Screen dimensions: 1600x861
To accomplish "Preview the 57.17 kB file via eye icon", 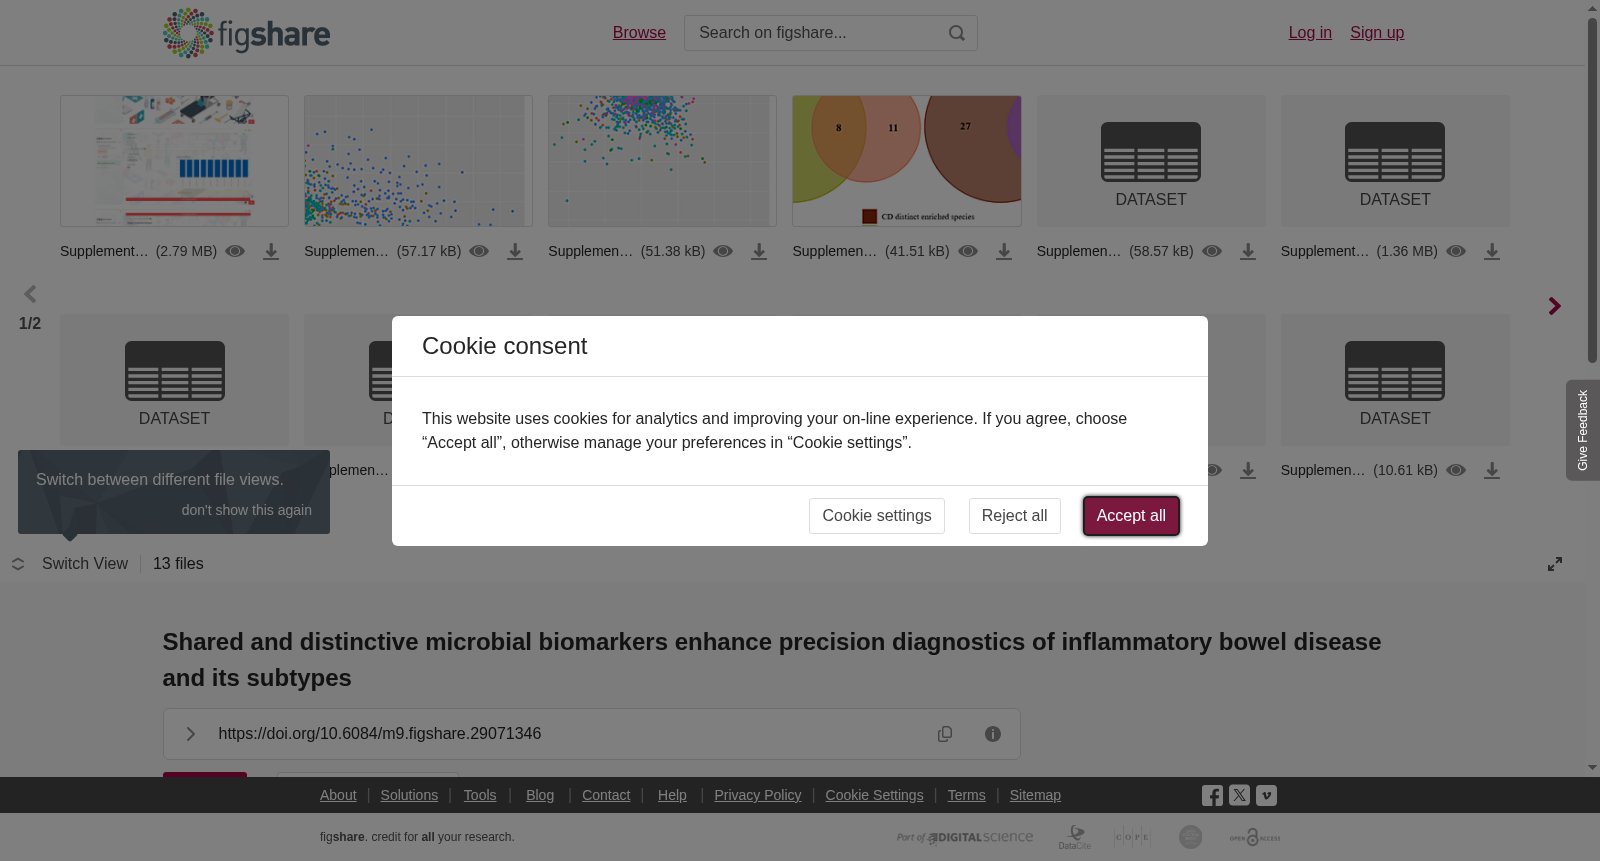I will pyautogui.click(x=479, y=251).
